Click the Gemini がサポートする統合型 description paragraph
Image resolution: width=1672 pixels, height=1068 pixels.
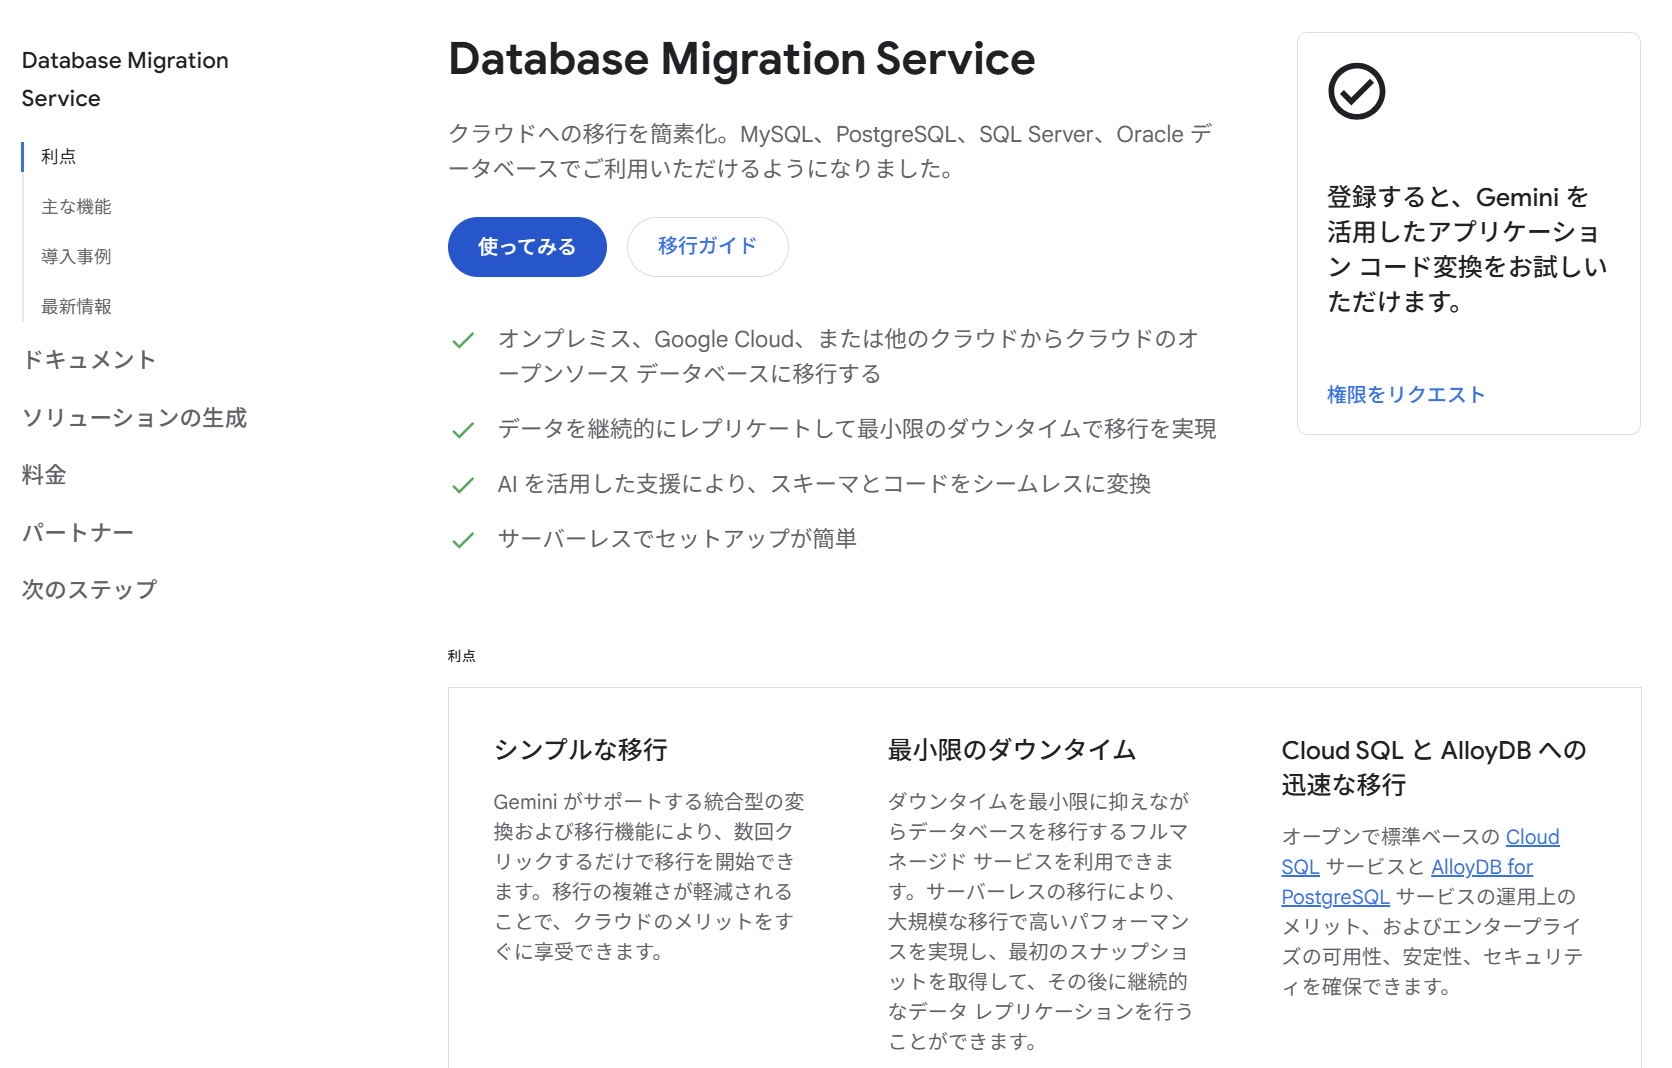coord(649,876)
